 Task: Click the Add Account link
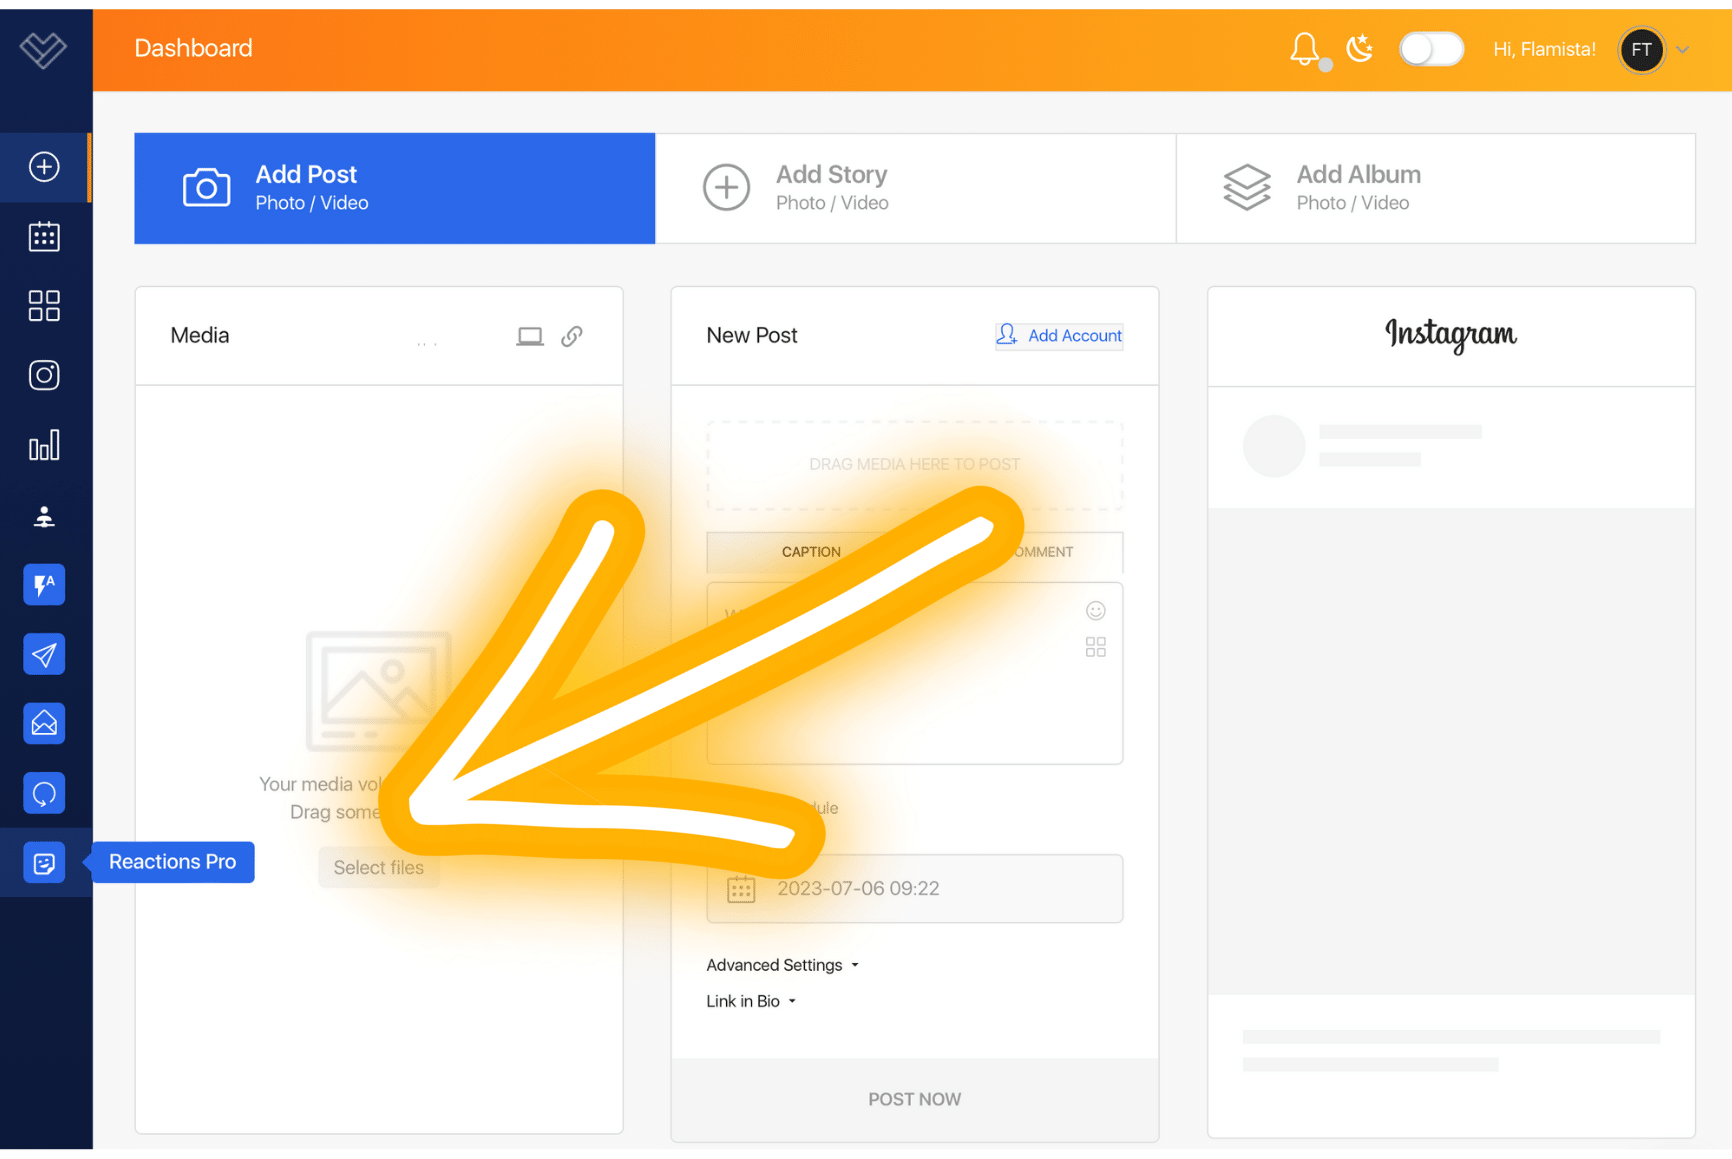click(x=1059, y=336)
